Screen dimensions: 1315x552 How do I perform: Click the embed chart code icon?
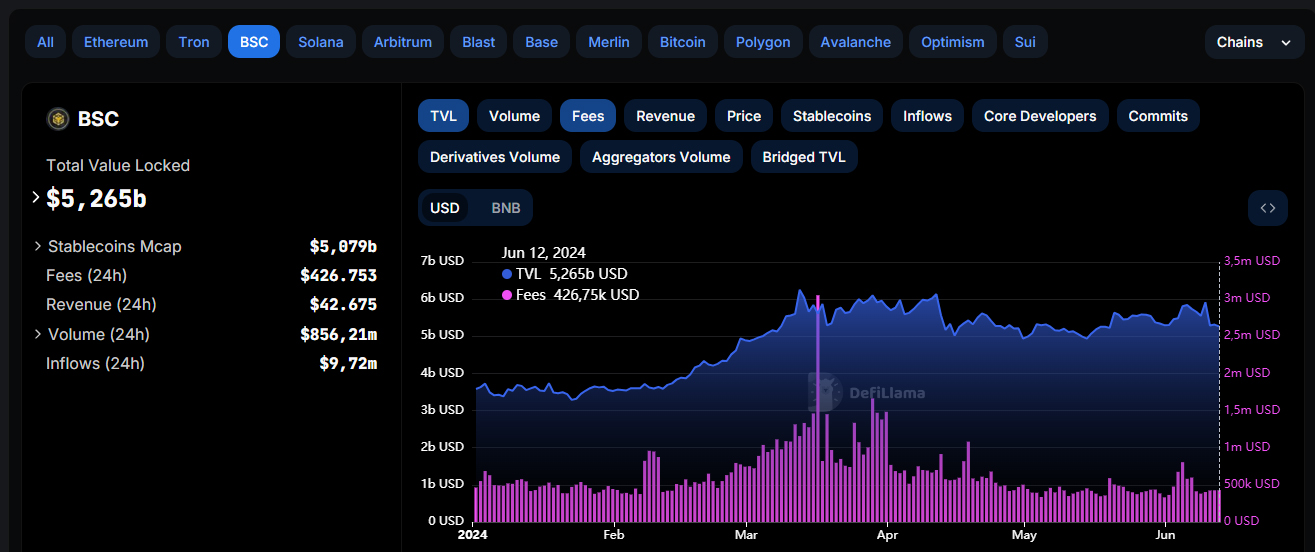[1268, 208]
